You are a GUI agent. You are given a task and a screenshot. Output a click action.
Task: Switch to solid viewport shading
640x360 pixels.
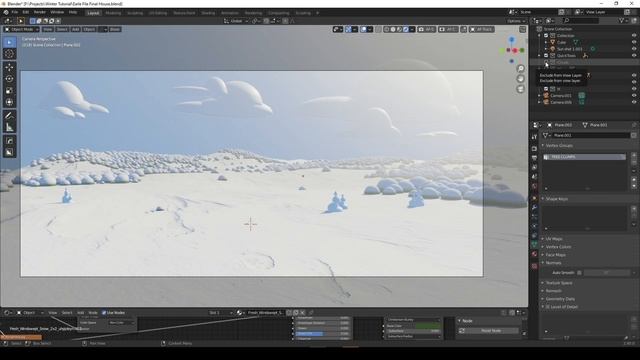[393, 29]
